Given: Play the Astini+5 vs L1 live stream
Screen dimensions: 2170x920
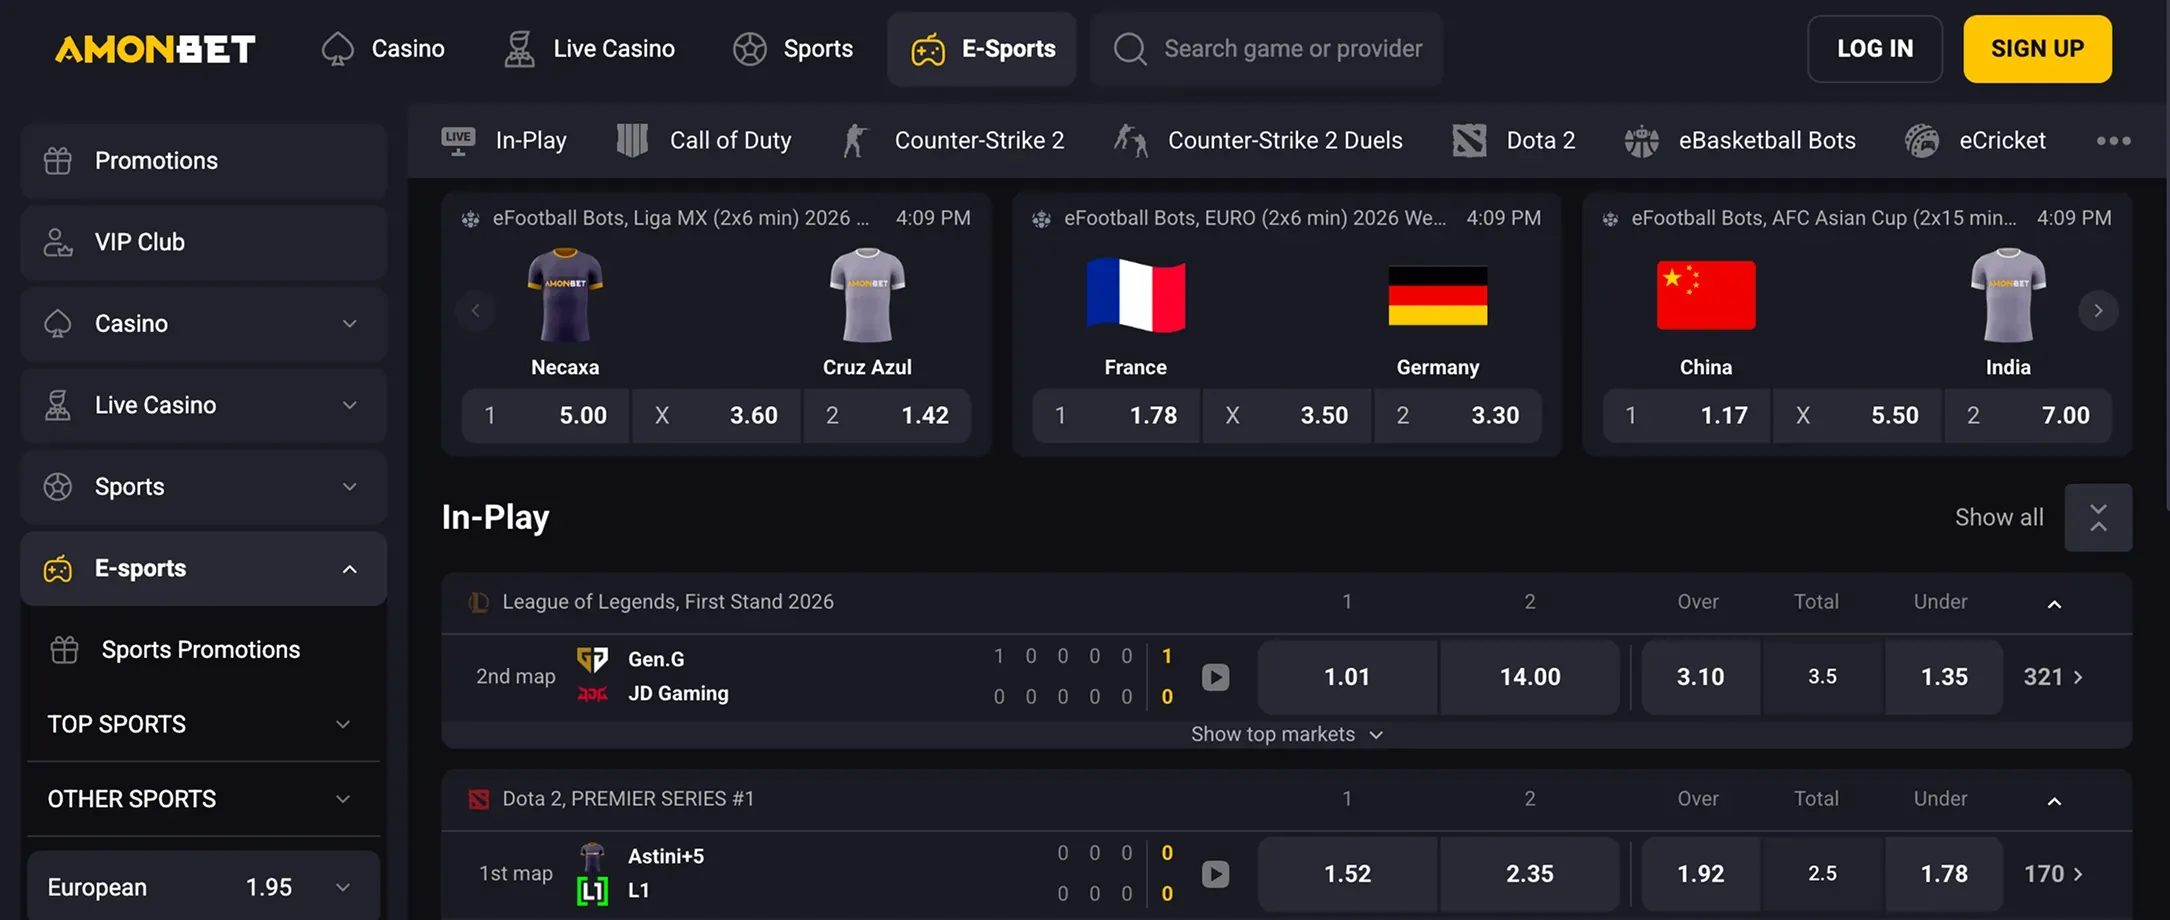Looking at the screenshot, I should [1215, 874].
